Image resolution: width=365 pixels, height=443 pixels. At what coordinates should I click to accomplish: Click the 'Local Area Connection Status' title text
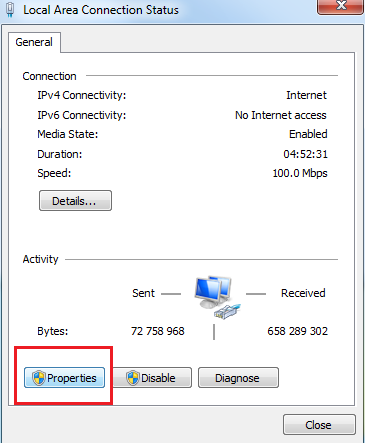pyautogui.click(x=101, y=10)
